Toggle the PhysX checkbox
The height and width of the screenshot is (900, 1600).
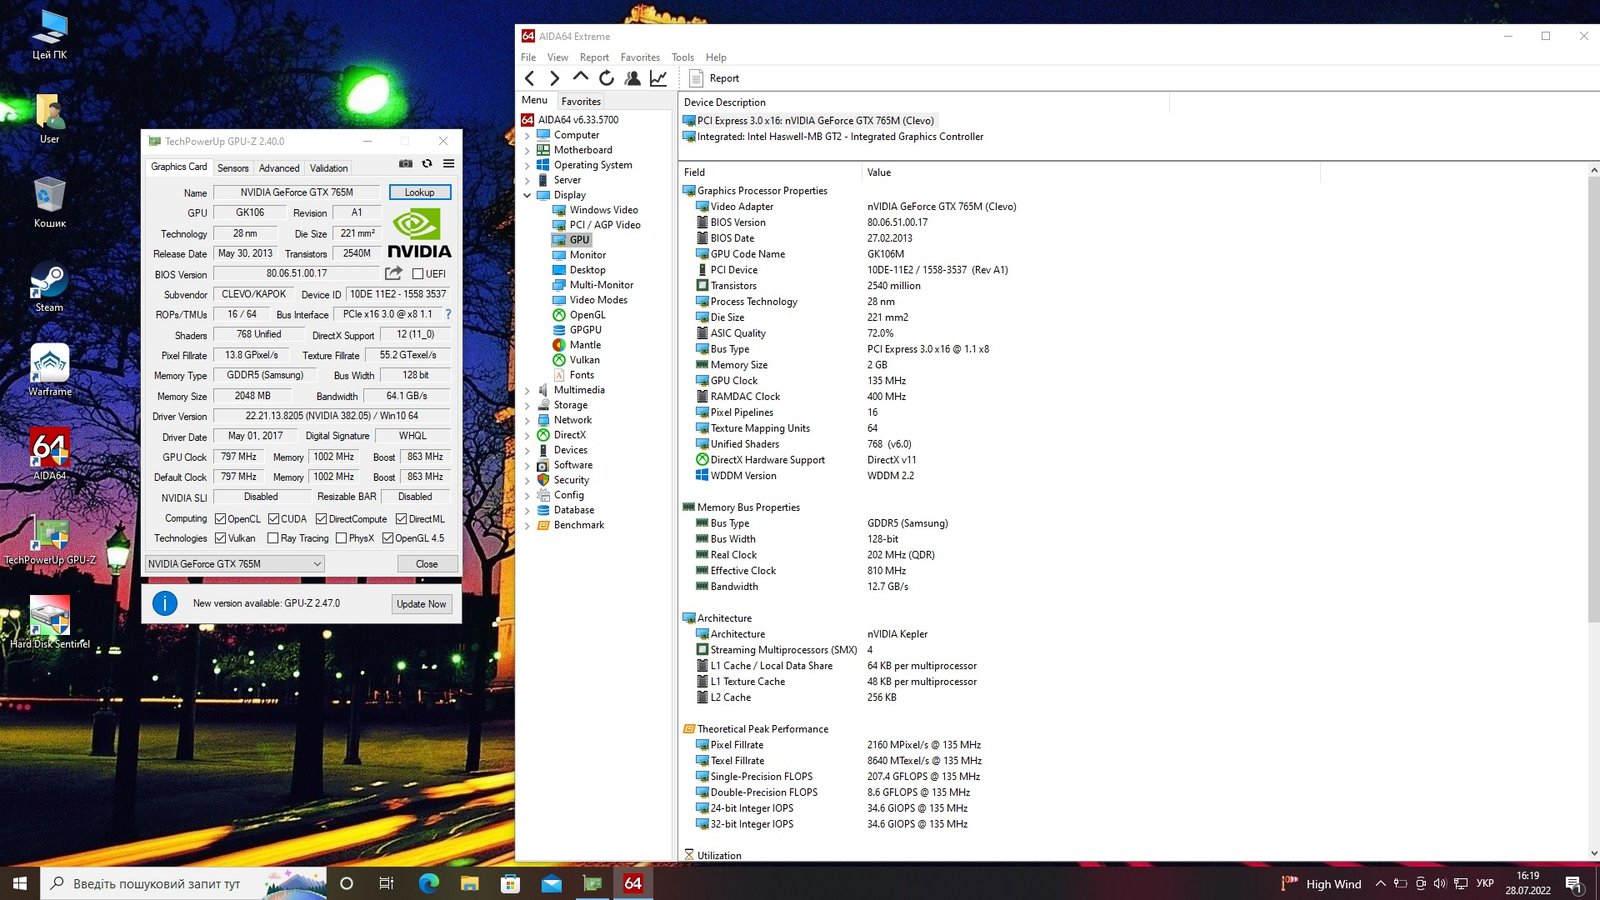(x=341, y=538)
